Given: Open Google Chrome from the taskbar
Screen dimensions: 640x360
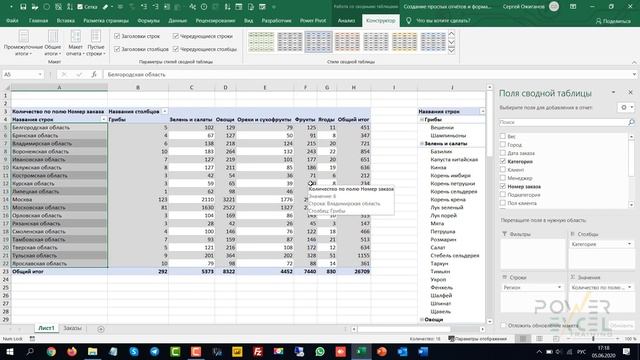Looking at the screenshot, I should (51, 351).
